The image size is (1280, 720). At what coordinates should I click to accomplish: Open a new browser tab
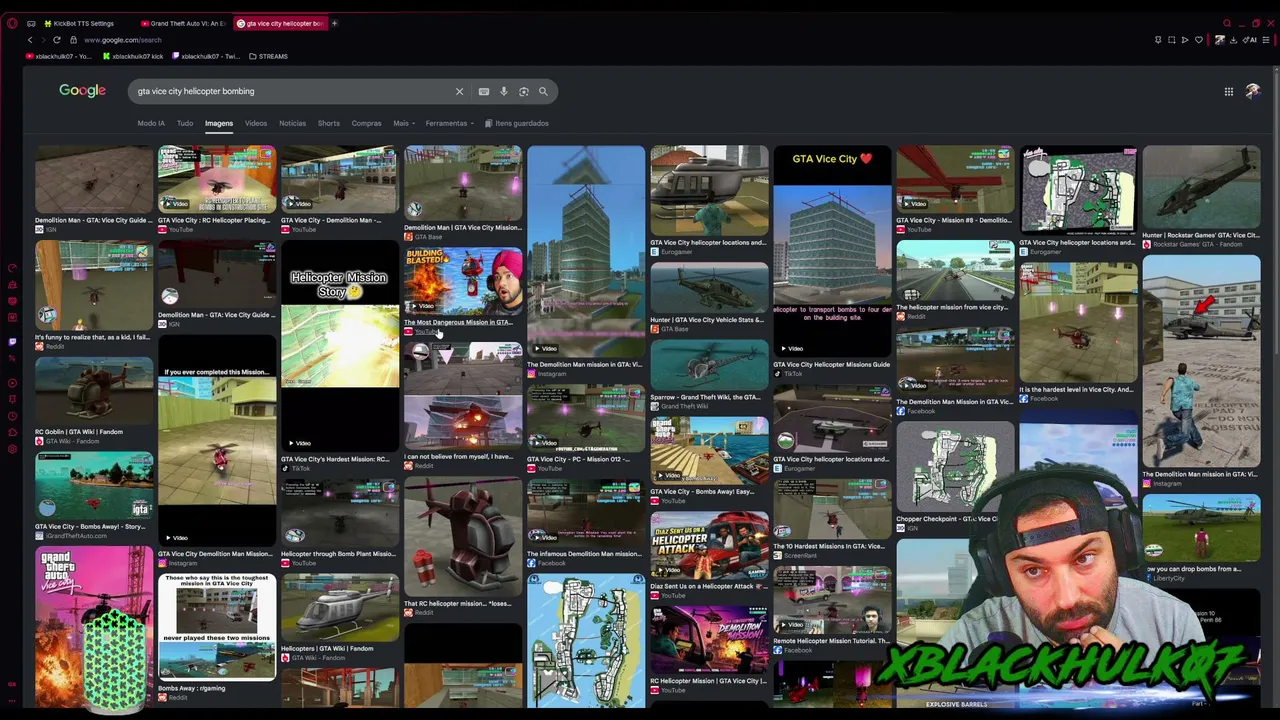pos(334,23)
